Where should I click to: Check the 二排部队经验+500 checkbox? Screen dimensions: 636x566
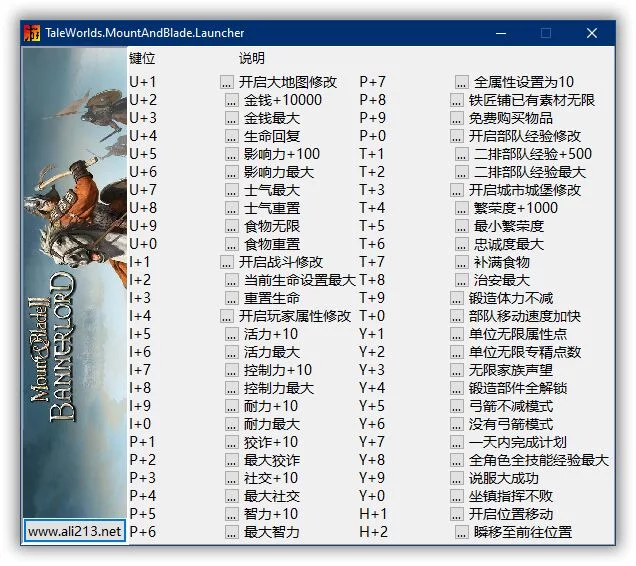point(462,154)
